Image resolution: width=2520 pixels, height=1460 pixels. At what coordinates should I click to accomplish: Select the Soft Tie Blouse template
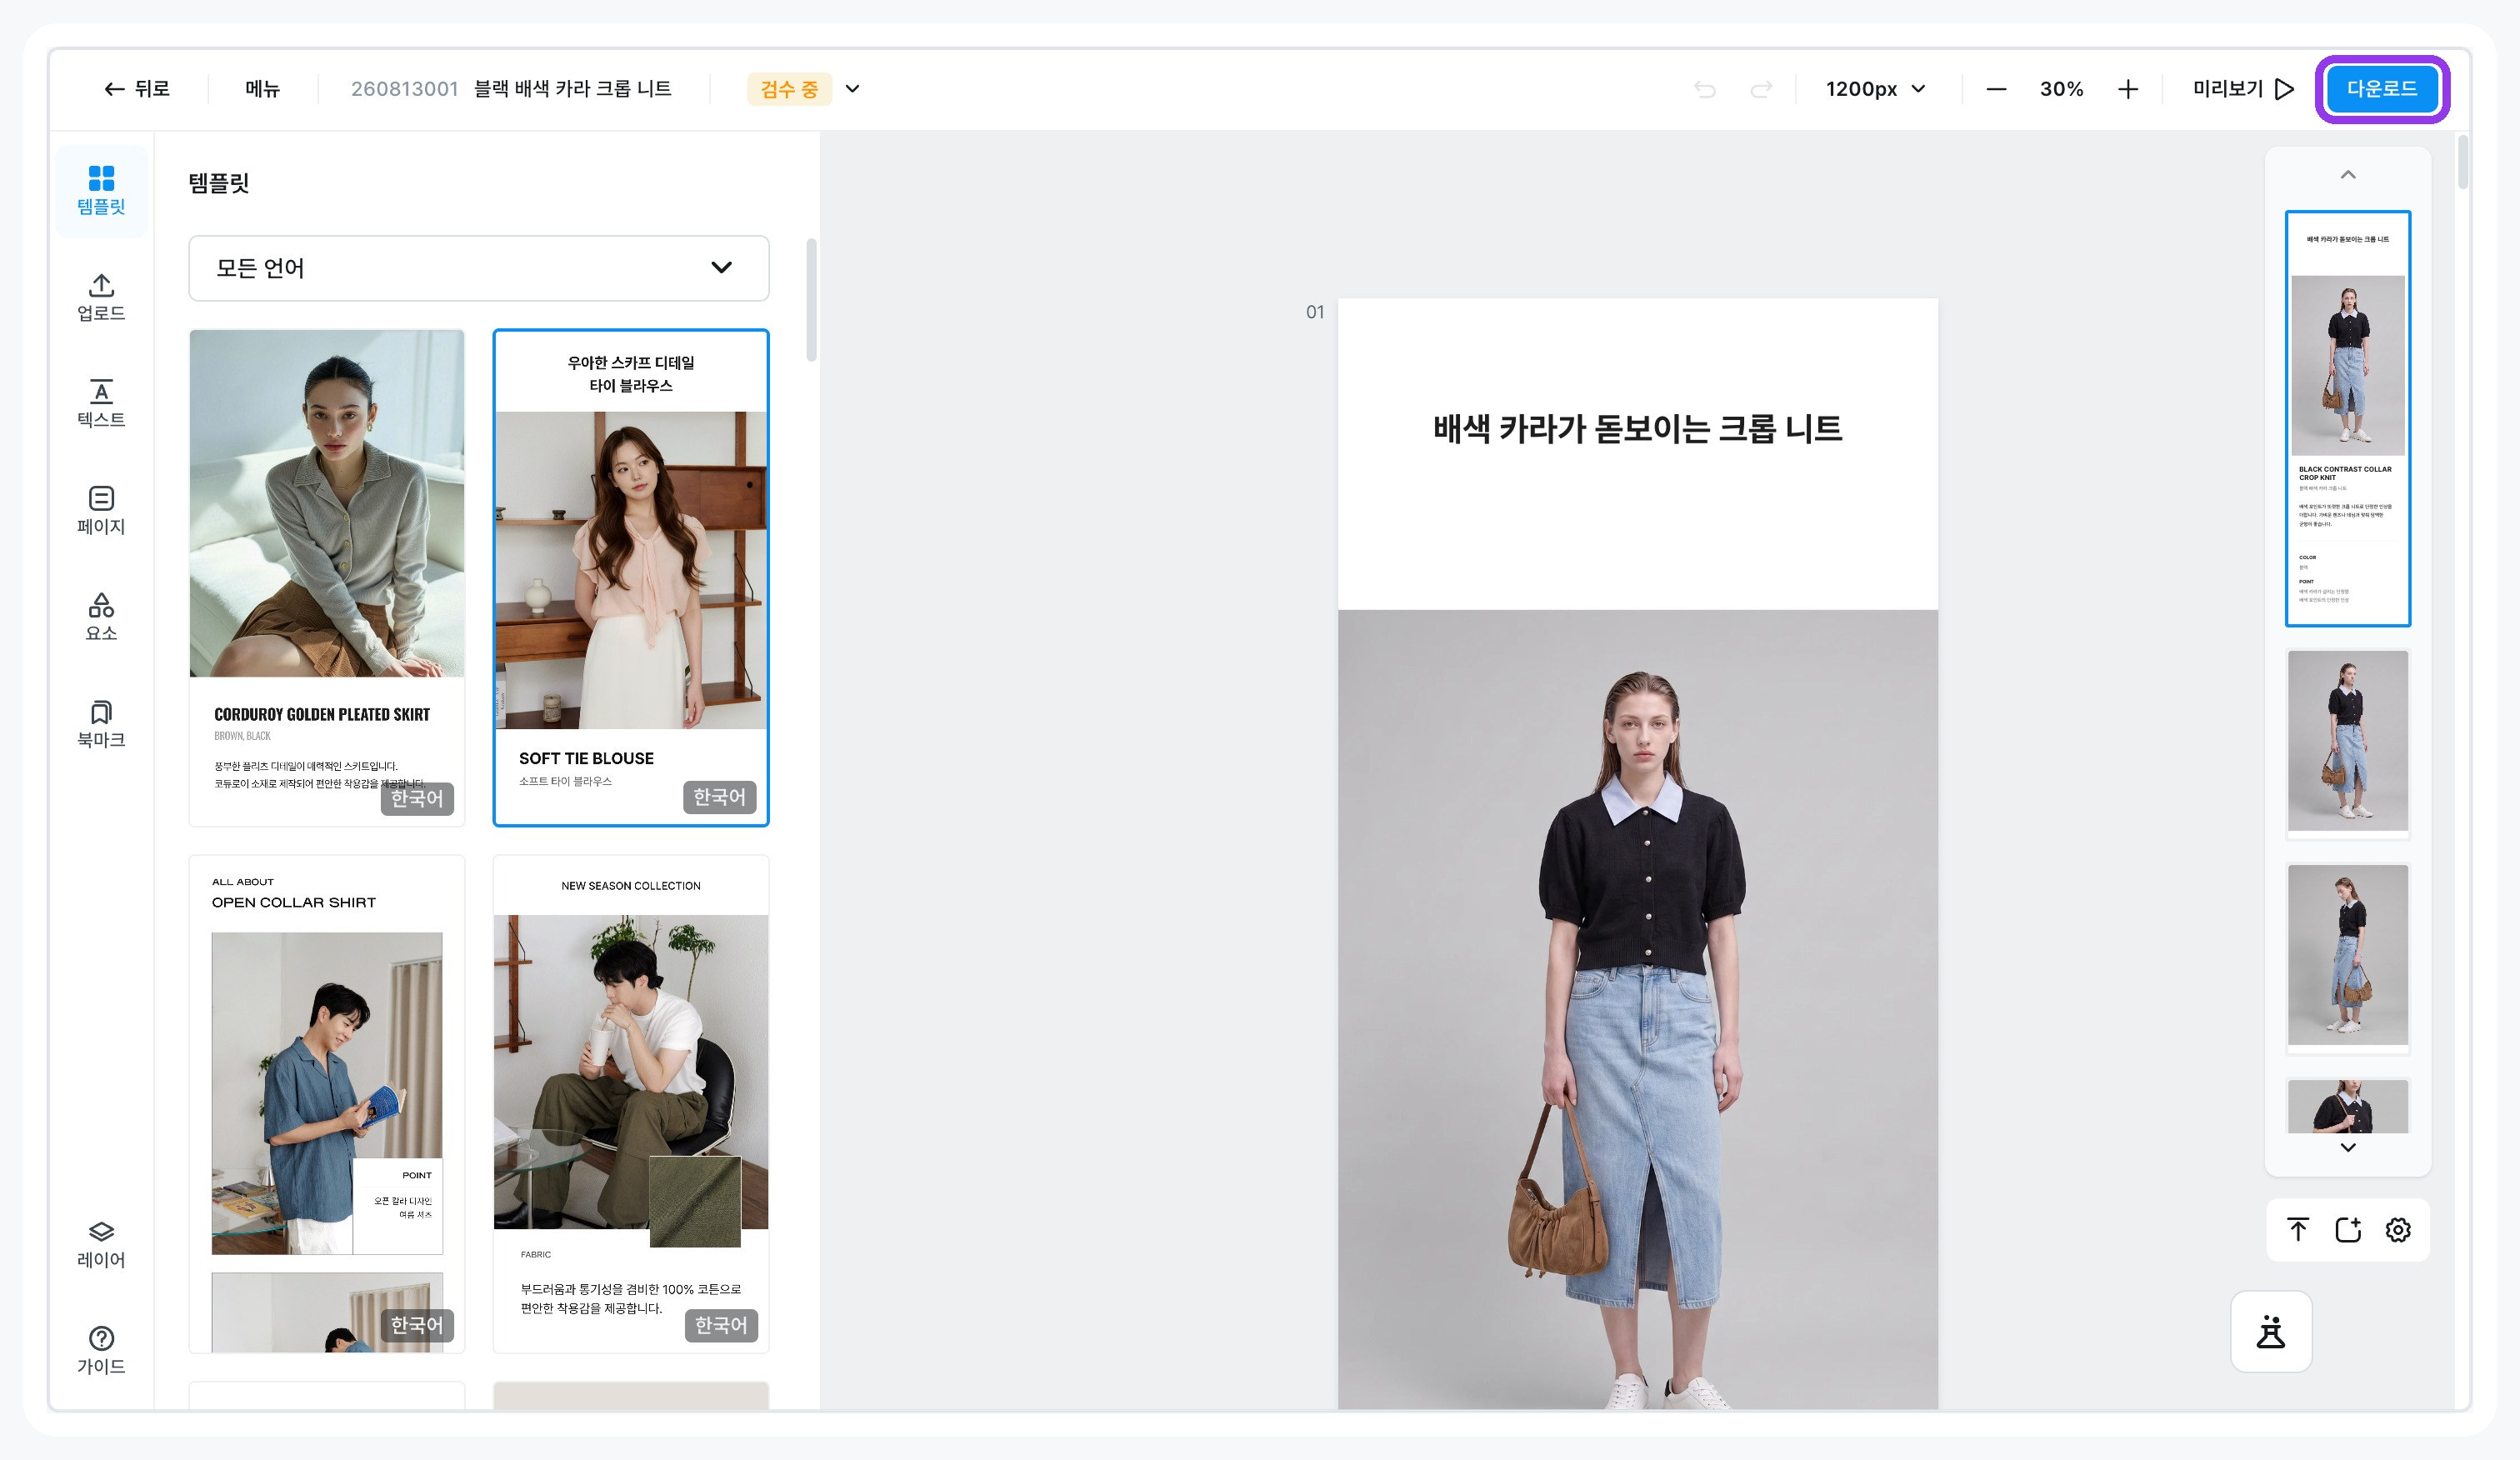pos(631,578)
